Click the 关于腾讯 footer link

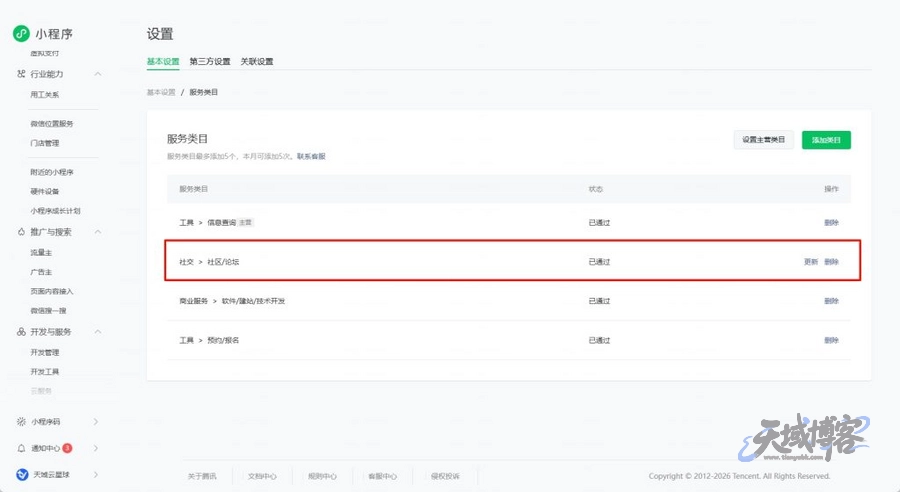click(202, 476)
